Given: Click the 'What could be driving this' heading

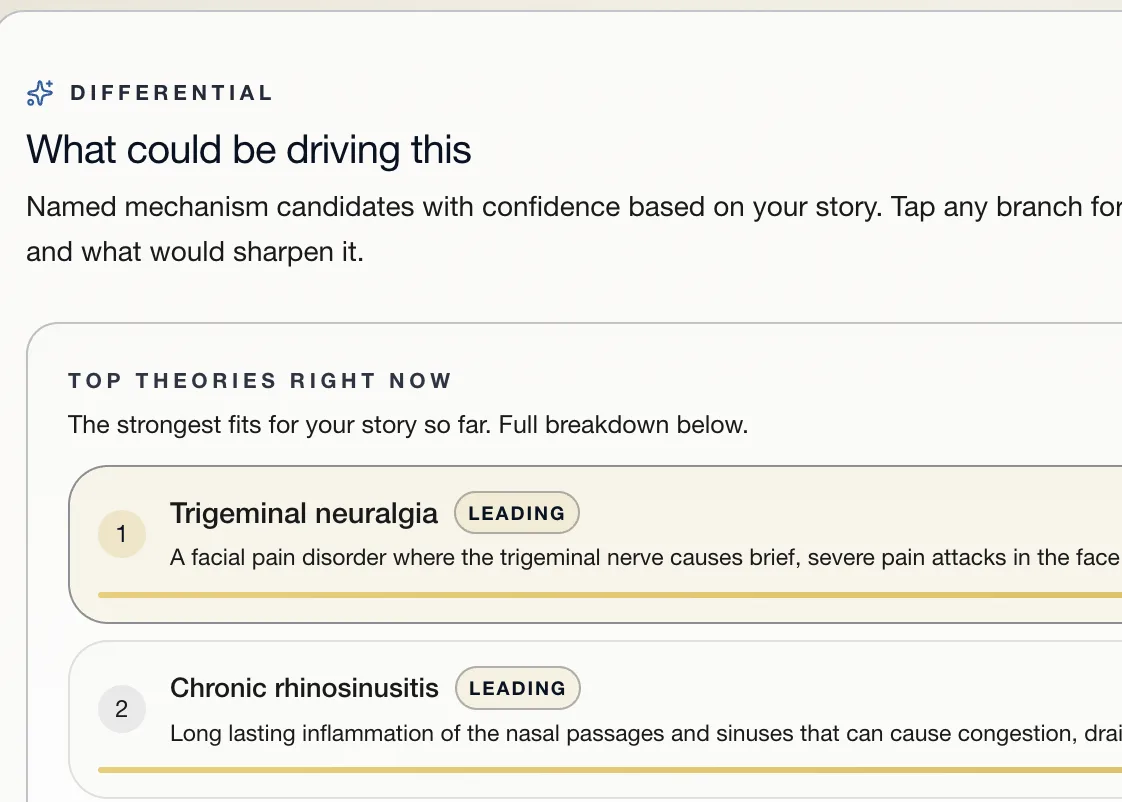Looking at the screenshot, I should [x=248, y=150].
